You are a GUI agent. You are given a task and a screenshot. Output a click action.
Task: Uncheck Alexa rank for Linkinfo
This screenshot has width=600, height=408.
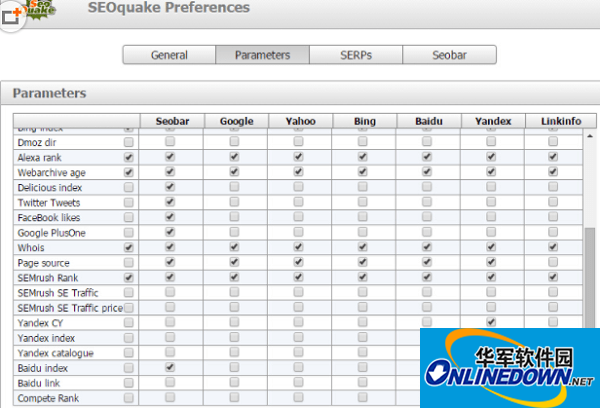coord(553,157)
